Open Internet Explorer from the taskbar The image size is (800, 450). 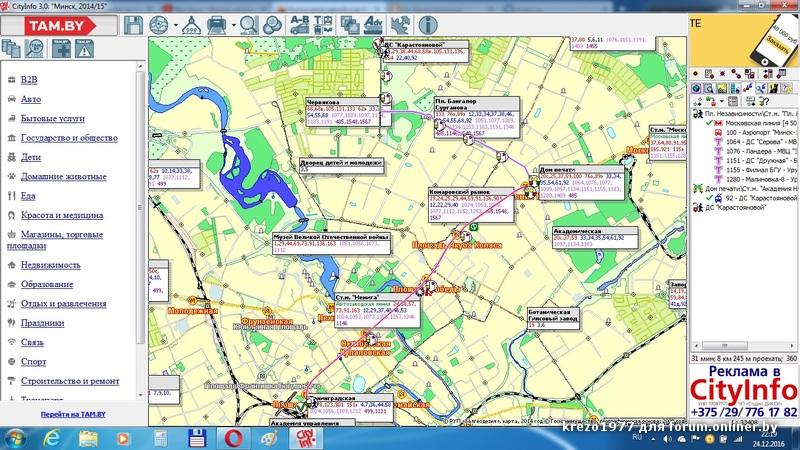pos(53,438)
